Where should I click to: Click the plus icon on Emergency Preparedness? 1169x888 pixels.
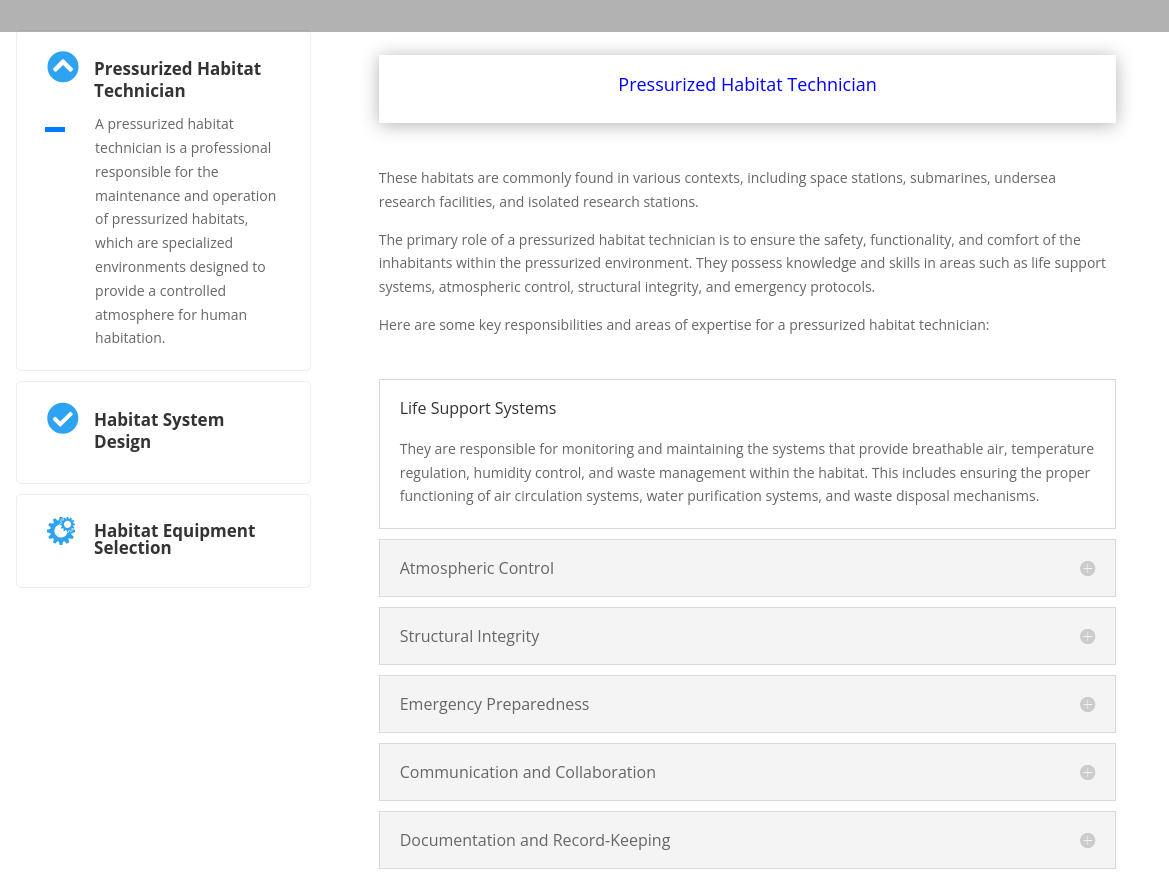click(x=1087, y=704)
